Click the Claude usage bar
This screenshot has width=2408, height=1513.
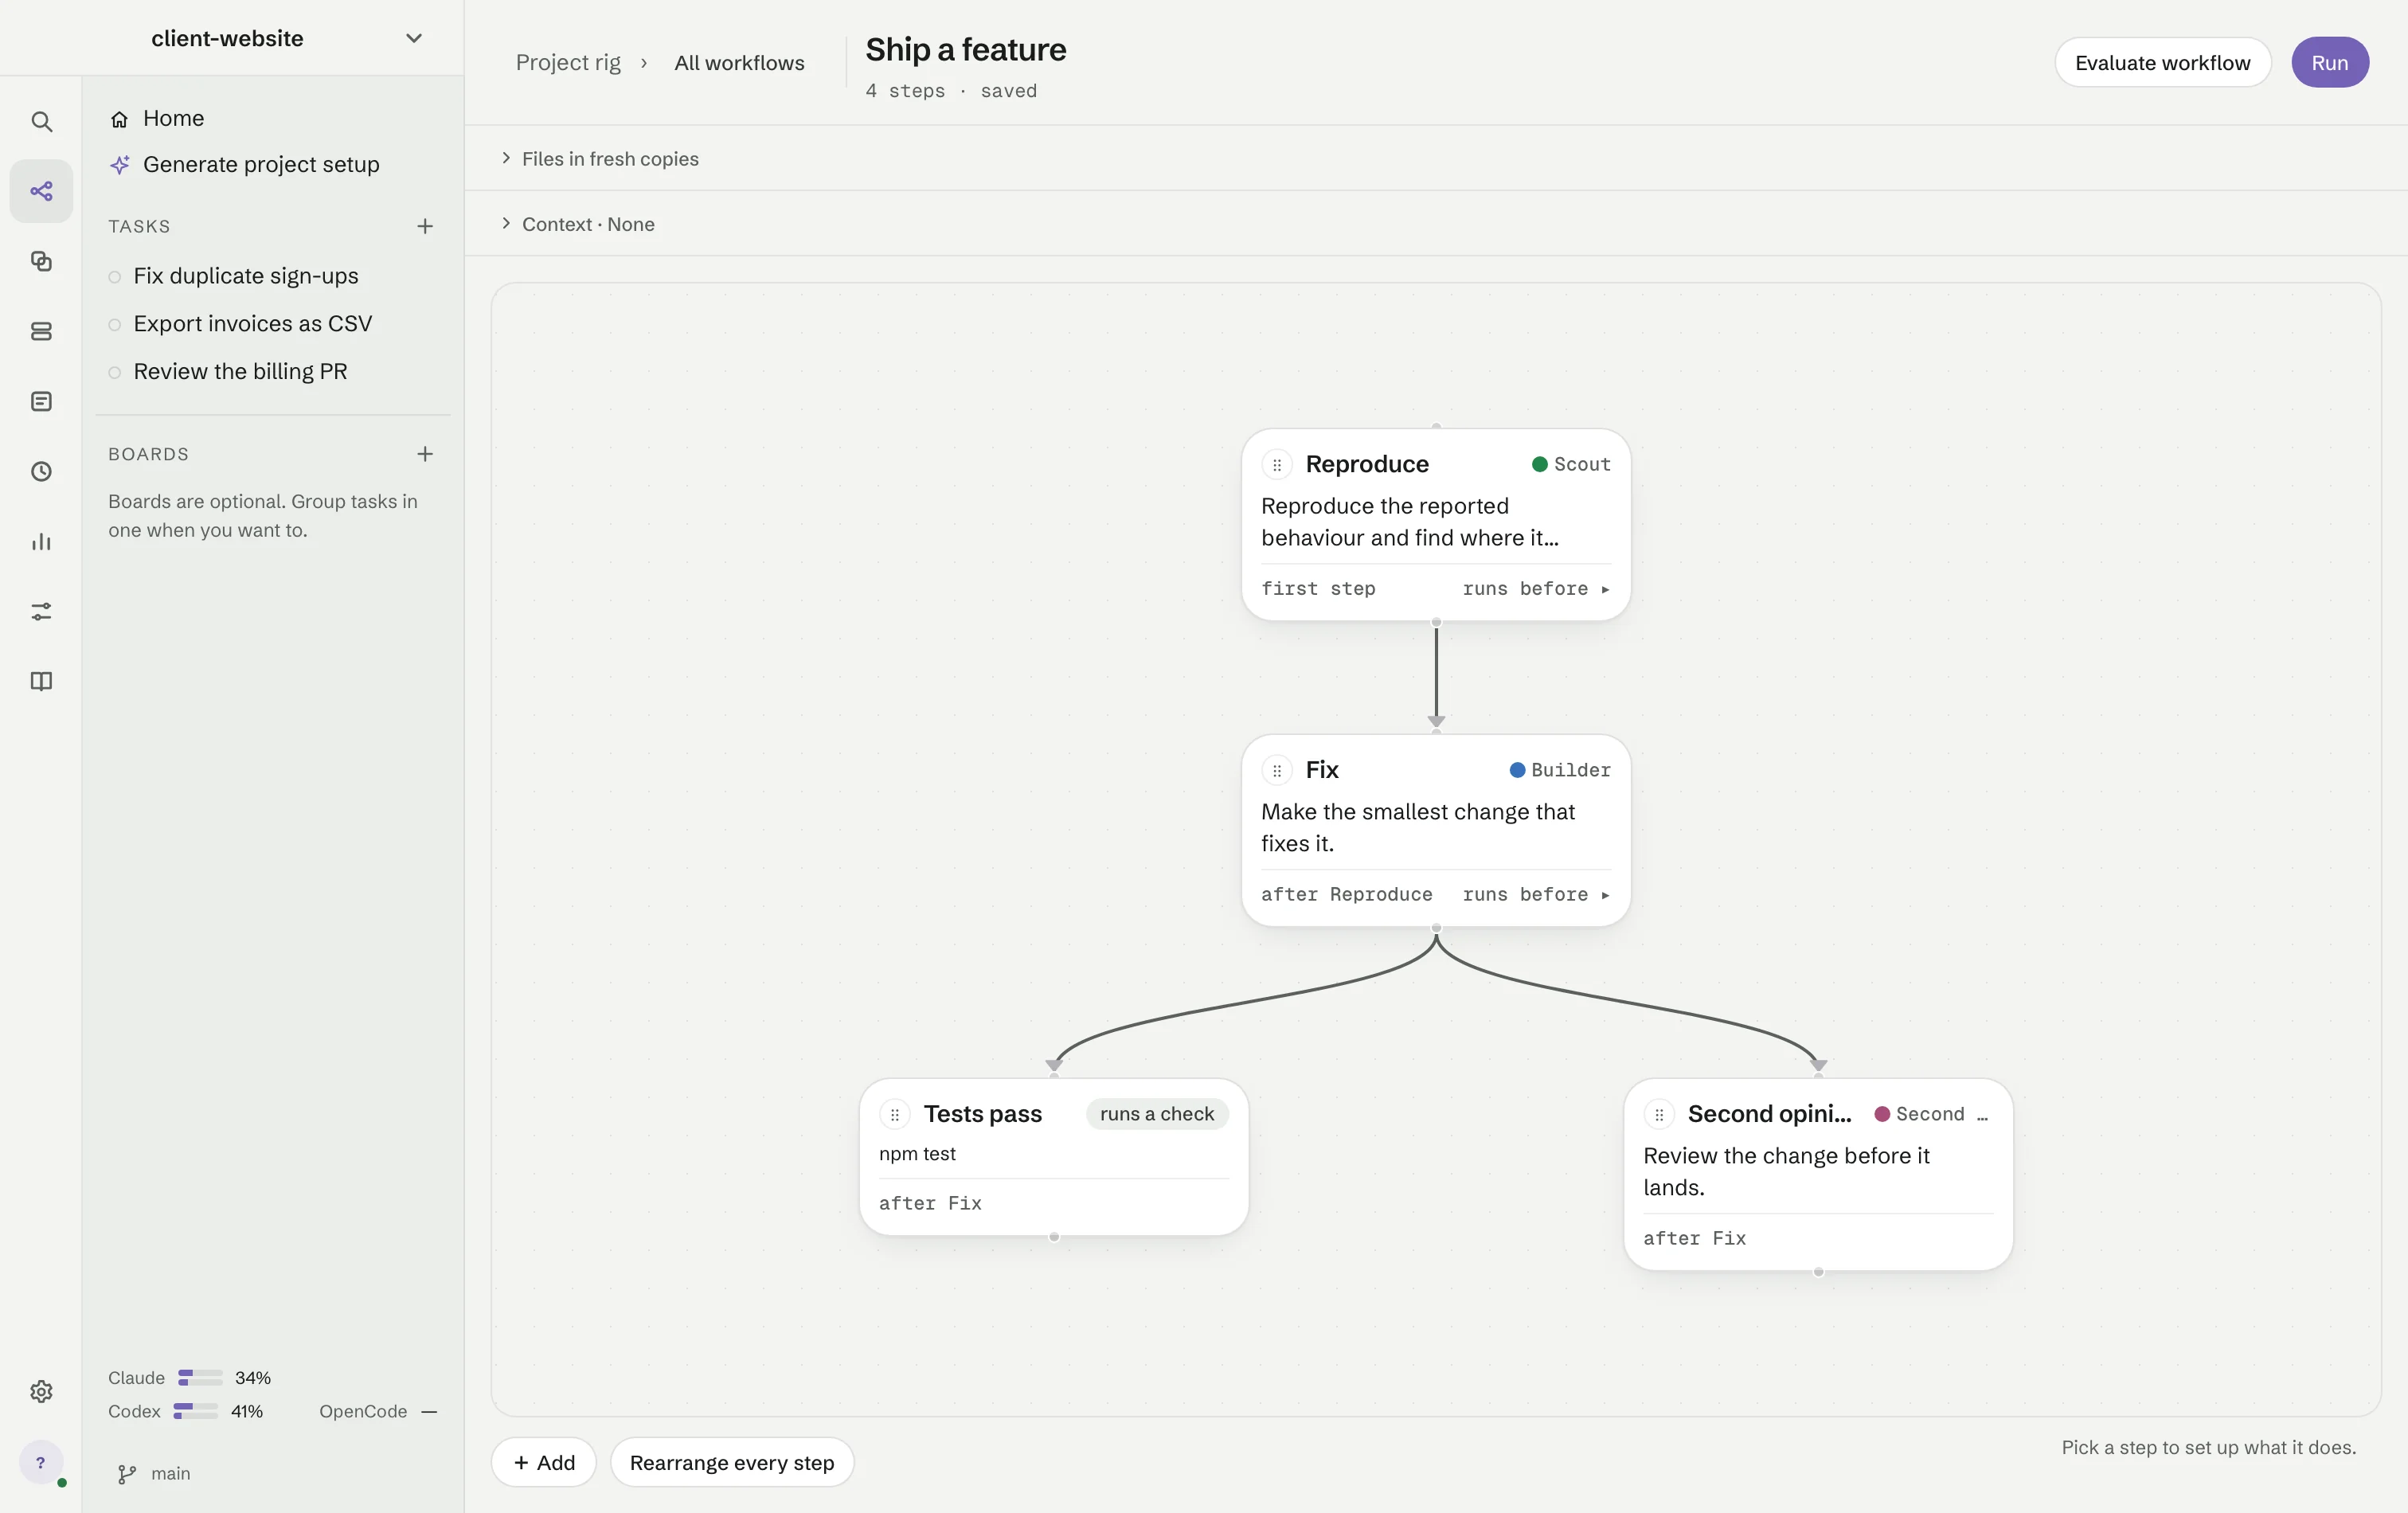(200, 1378)
